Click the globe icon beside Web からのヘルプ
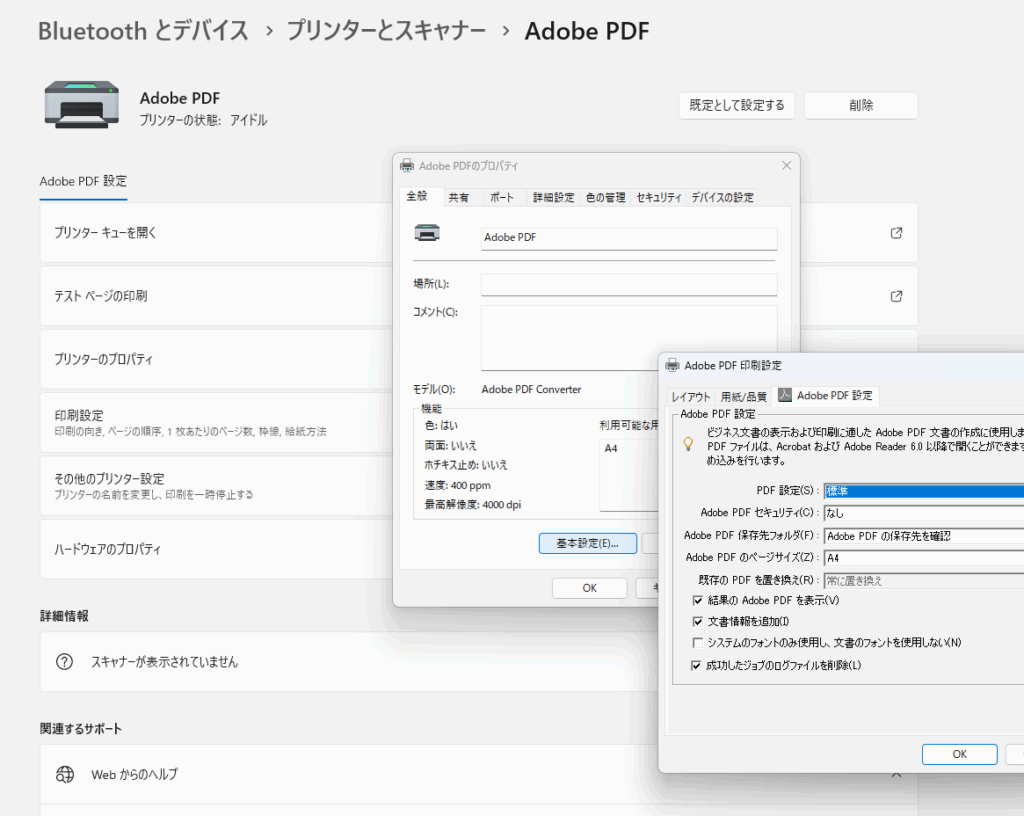Screen dimensions: 1024x816 pos(65,774)
